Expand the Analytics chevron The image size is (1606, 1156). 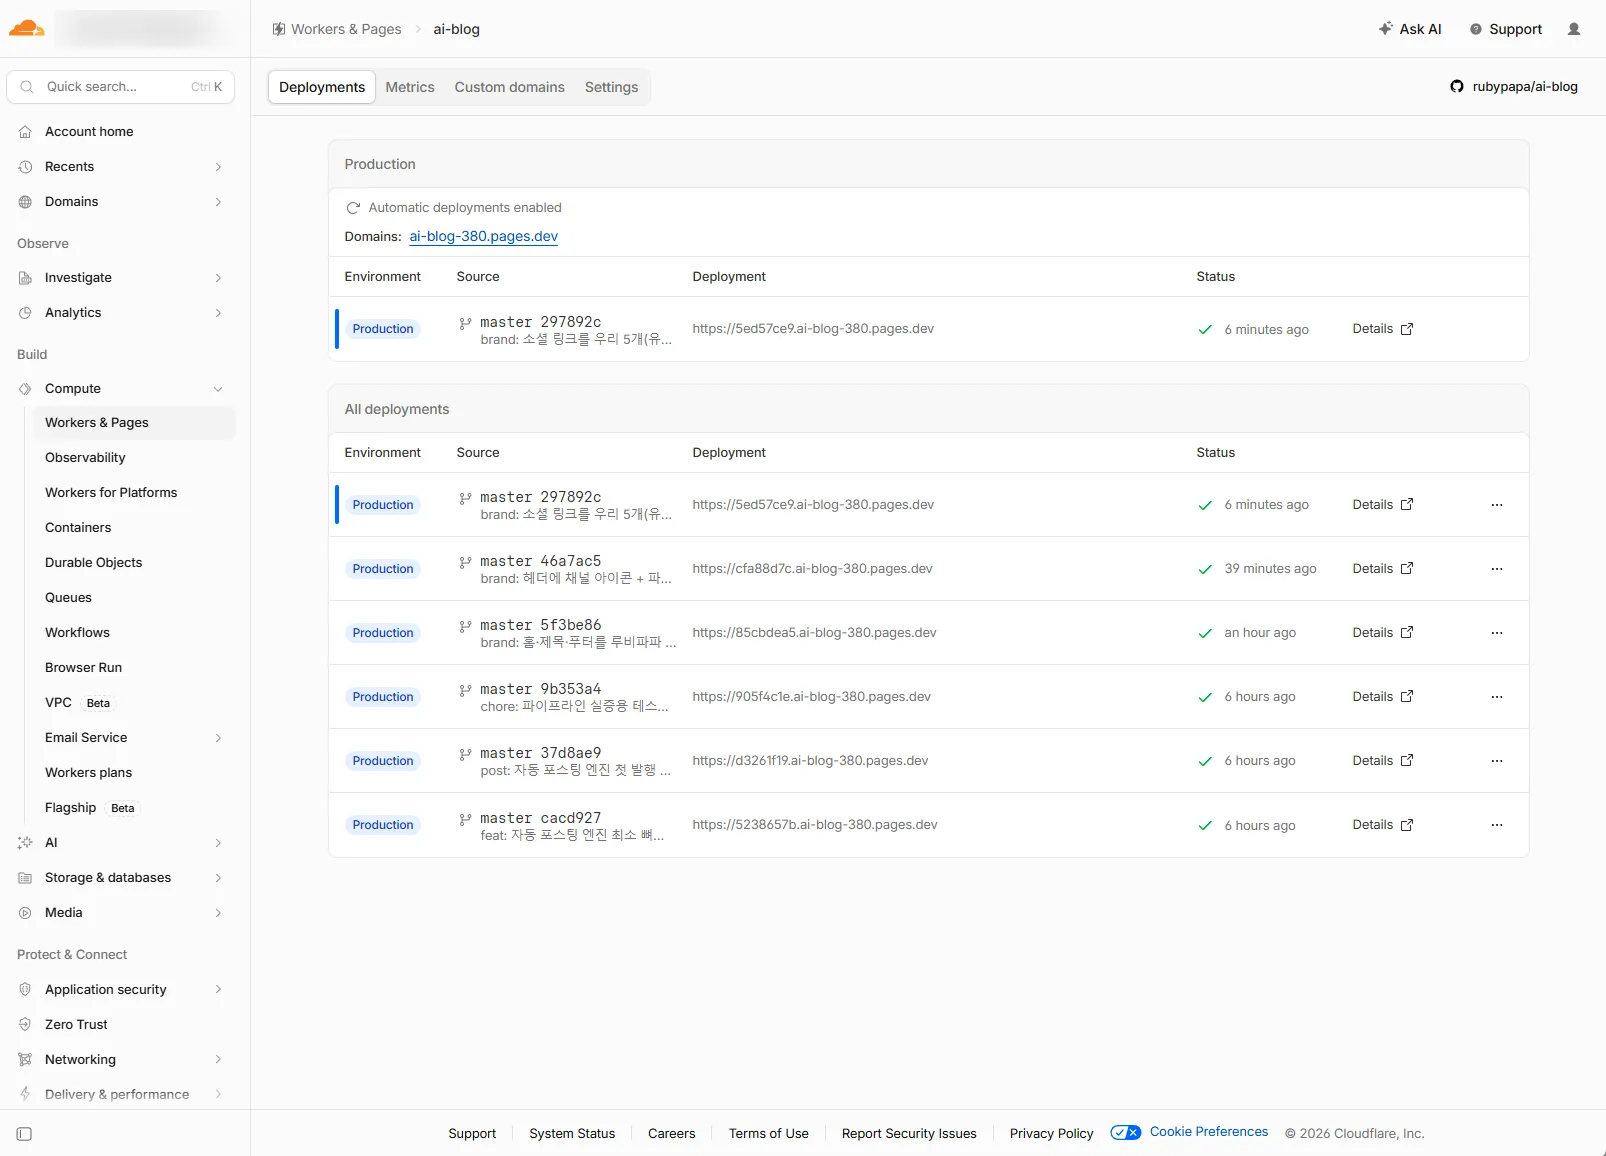click(218, 313)
